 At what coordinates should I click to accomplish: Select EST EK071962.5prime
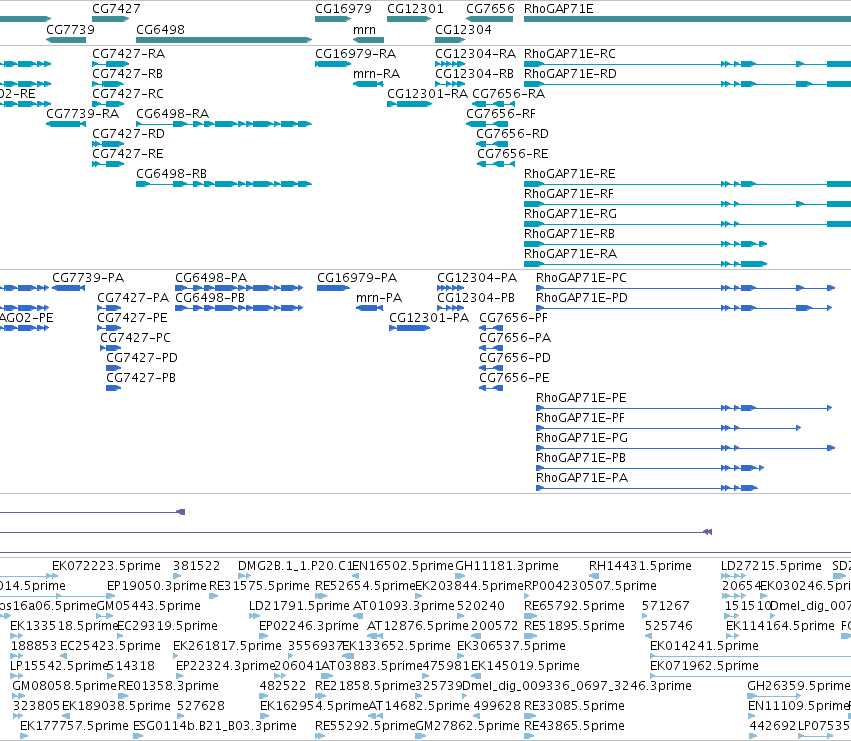(x=704, y=666)
